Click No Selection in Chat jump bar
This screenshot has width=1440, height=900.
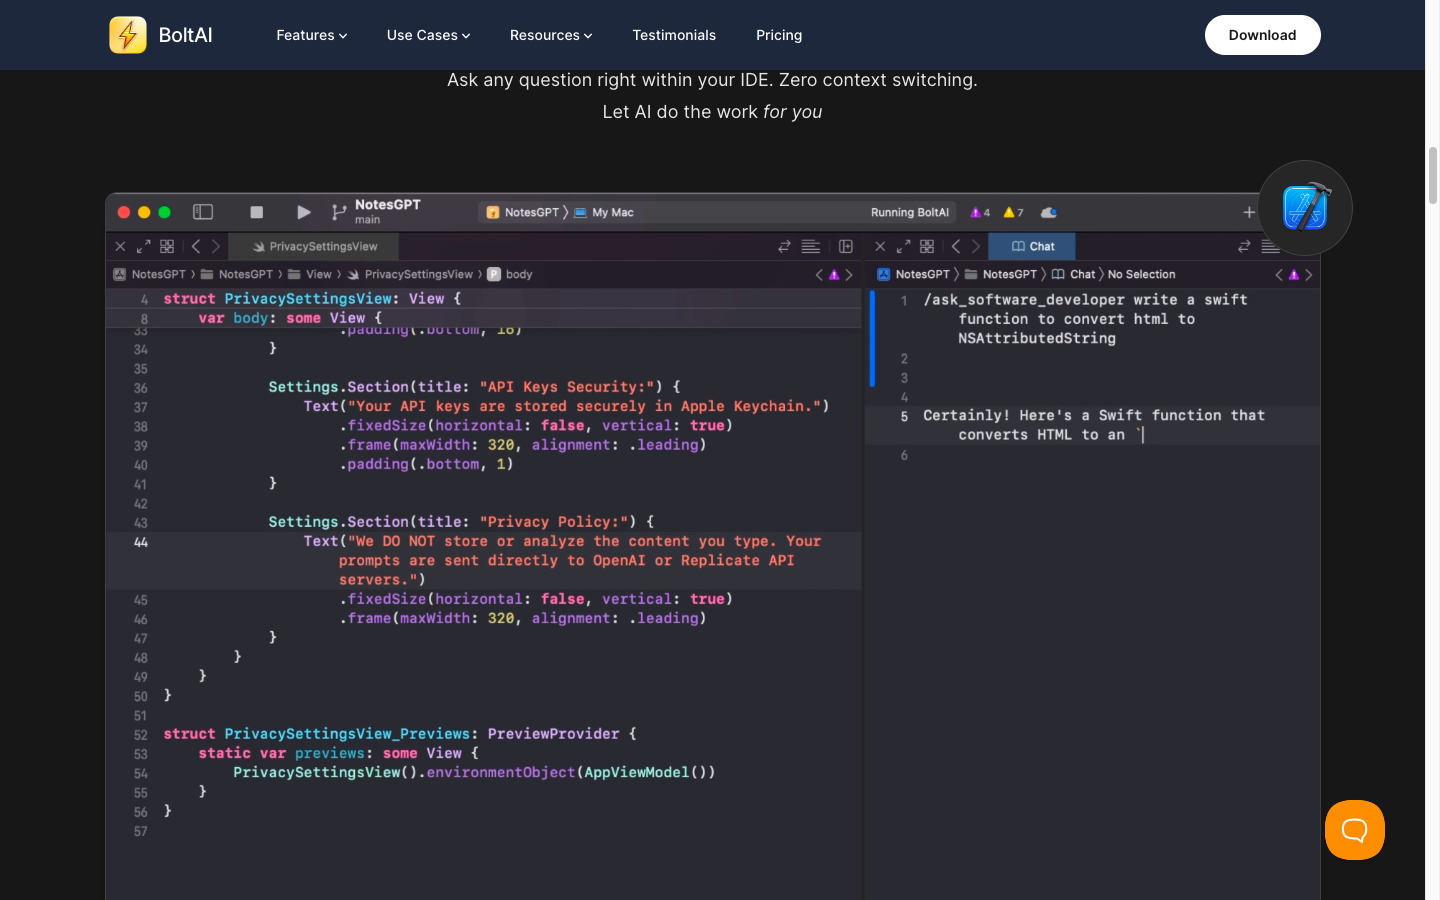[1141, 274]
